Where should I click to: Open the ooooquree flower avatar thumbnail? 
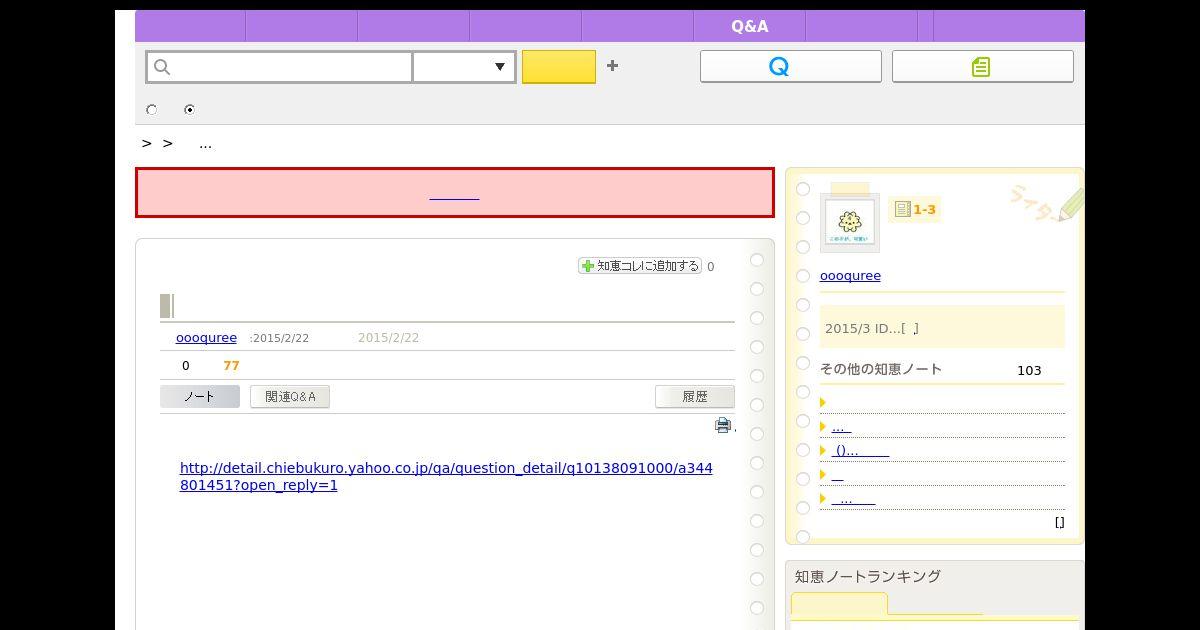850,222
